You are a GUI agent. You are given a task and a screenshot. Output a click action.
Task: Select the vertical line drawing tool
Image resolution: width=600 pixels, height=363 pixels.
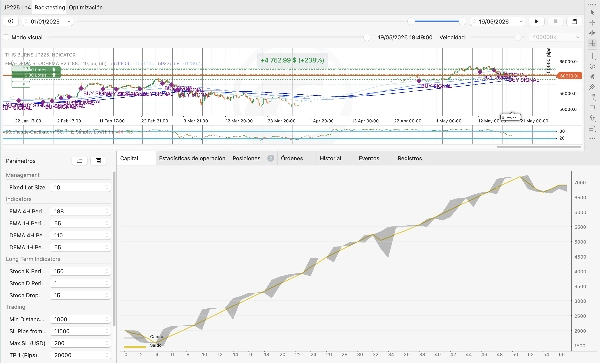[592, 56]
